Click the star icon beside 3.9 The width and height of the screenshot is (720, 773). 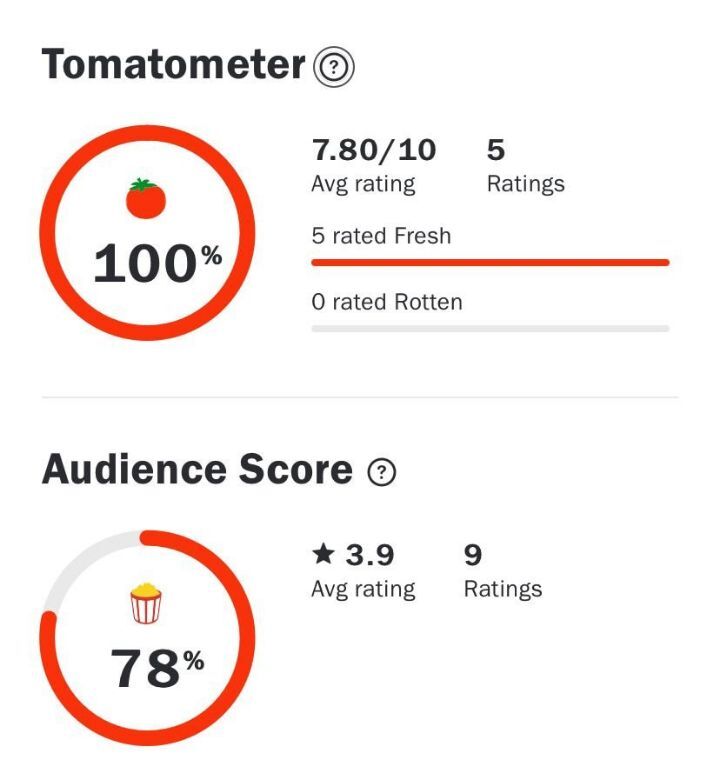point(322,555)
